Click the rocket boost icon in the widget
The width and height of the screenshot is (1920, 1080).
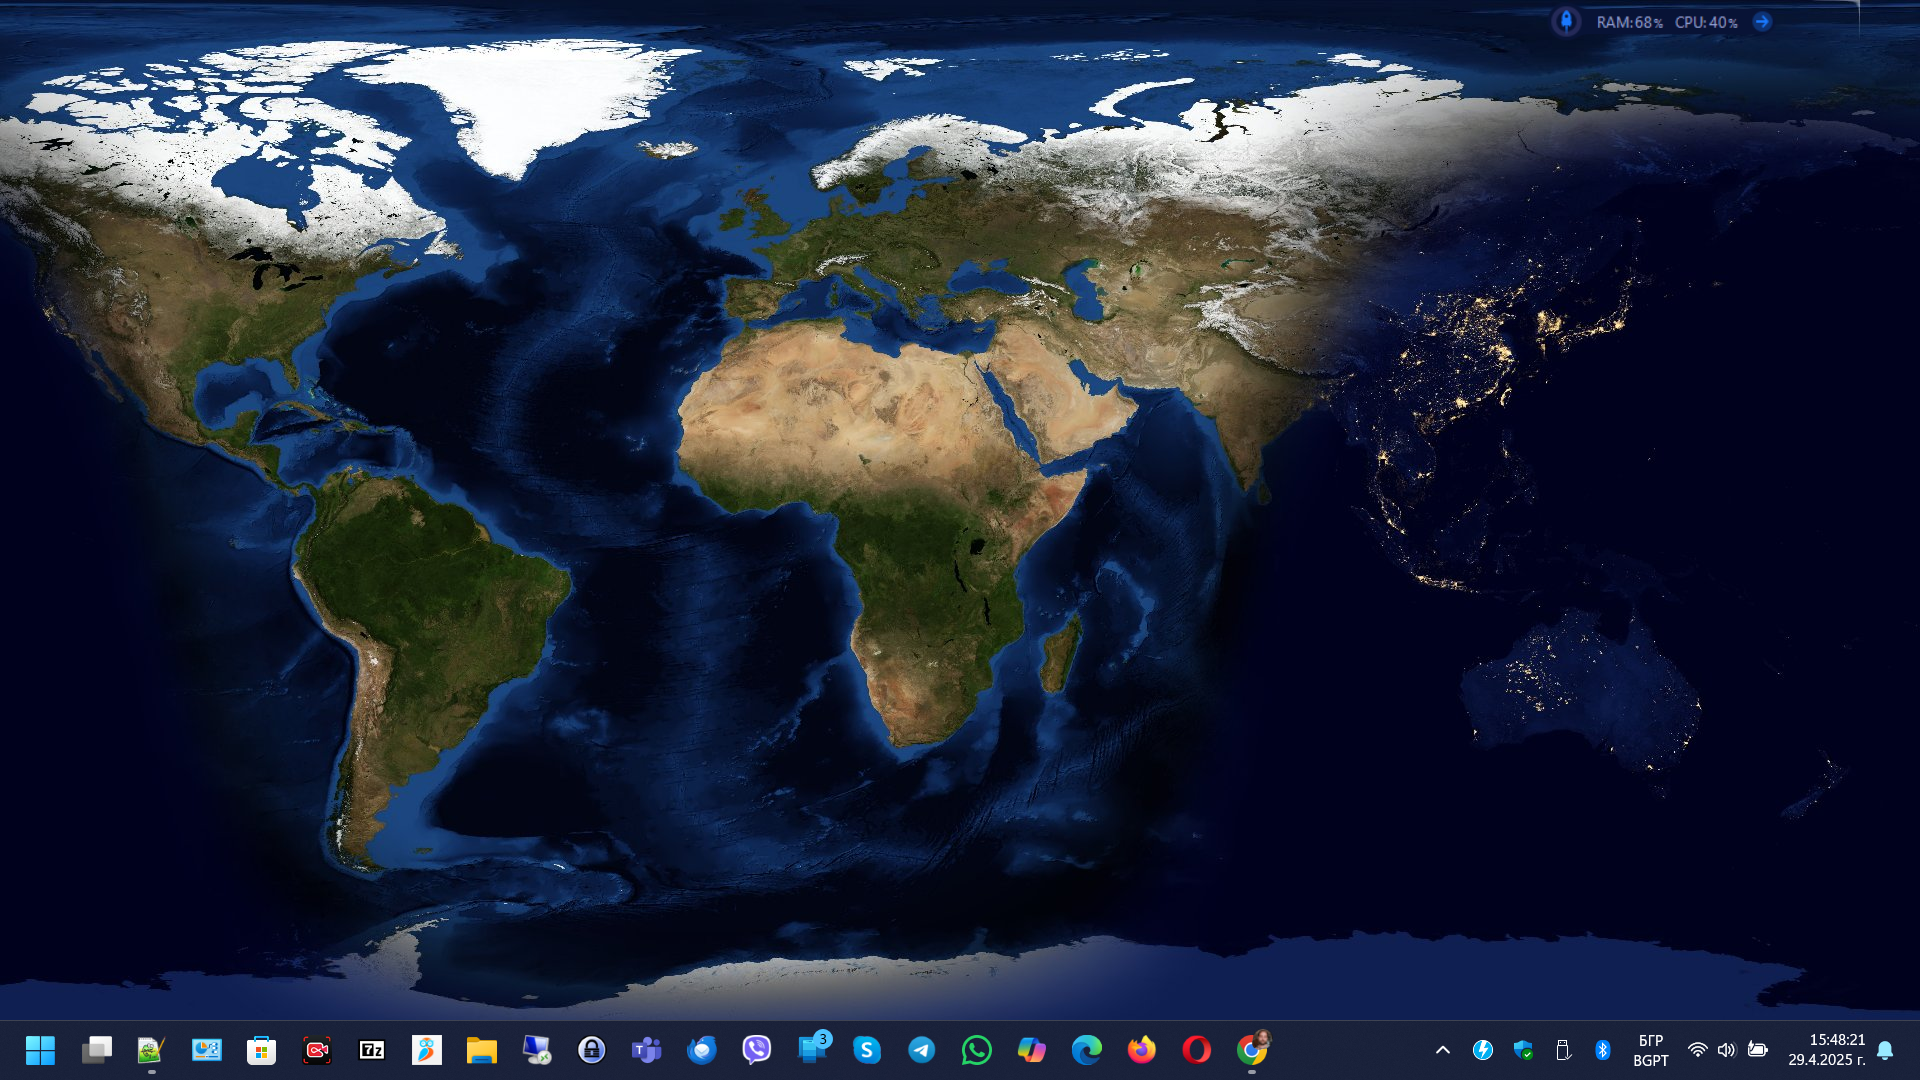pyautogui.click(x=1566, y=21)
